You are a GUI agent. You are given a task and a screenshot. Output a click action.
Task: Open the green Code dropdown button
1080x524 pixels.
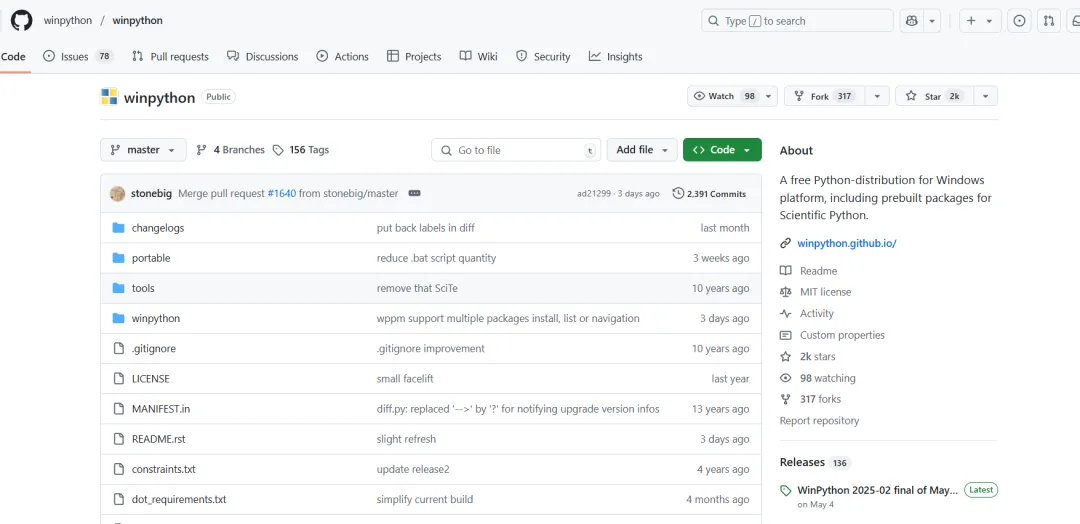[x=723, y=149]
